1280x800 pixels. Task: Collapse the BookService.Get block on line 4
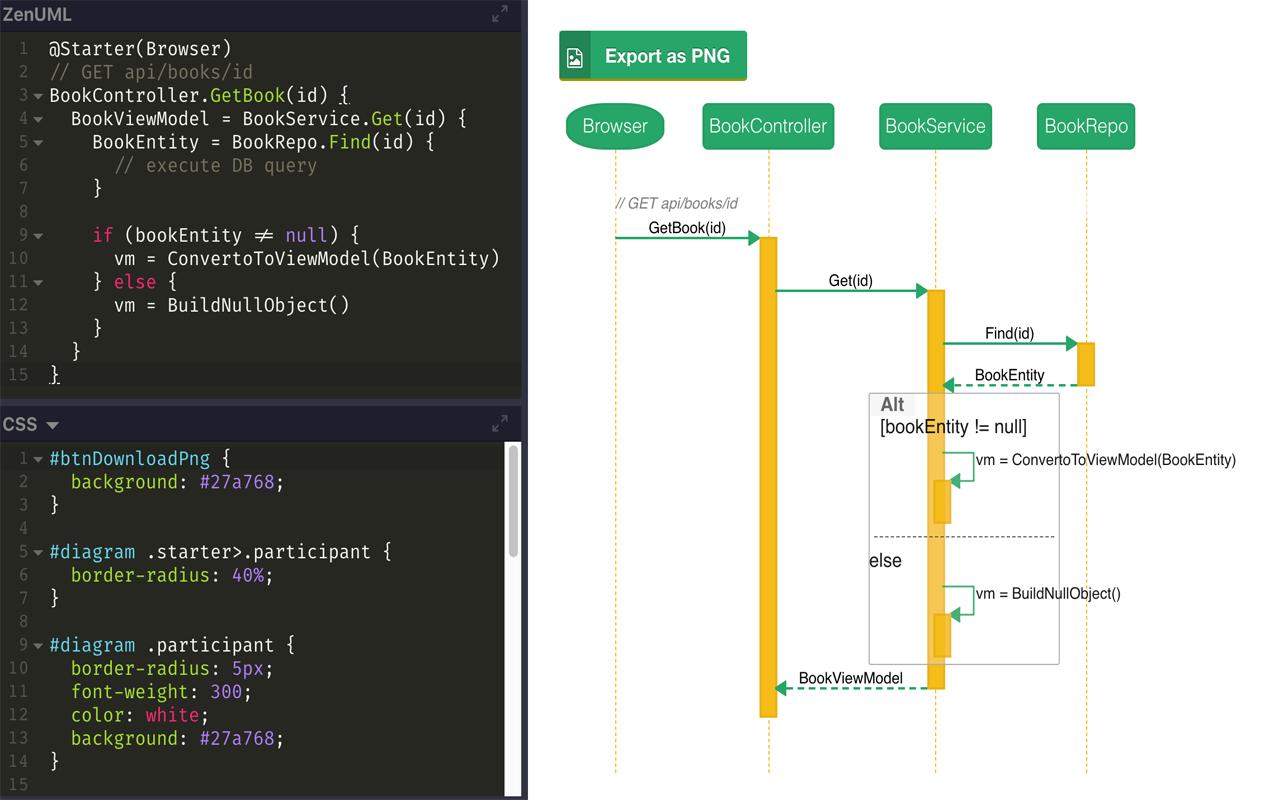coord(36,118)
